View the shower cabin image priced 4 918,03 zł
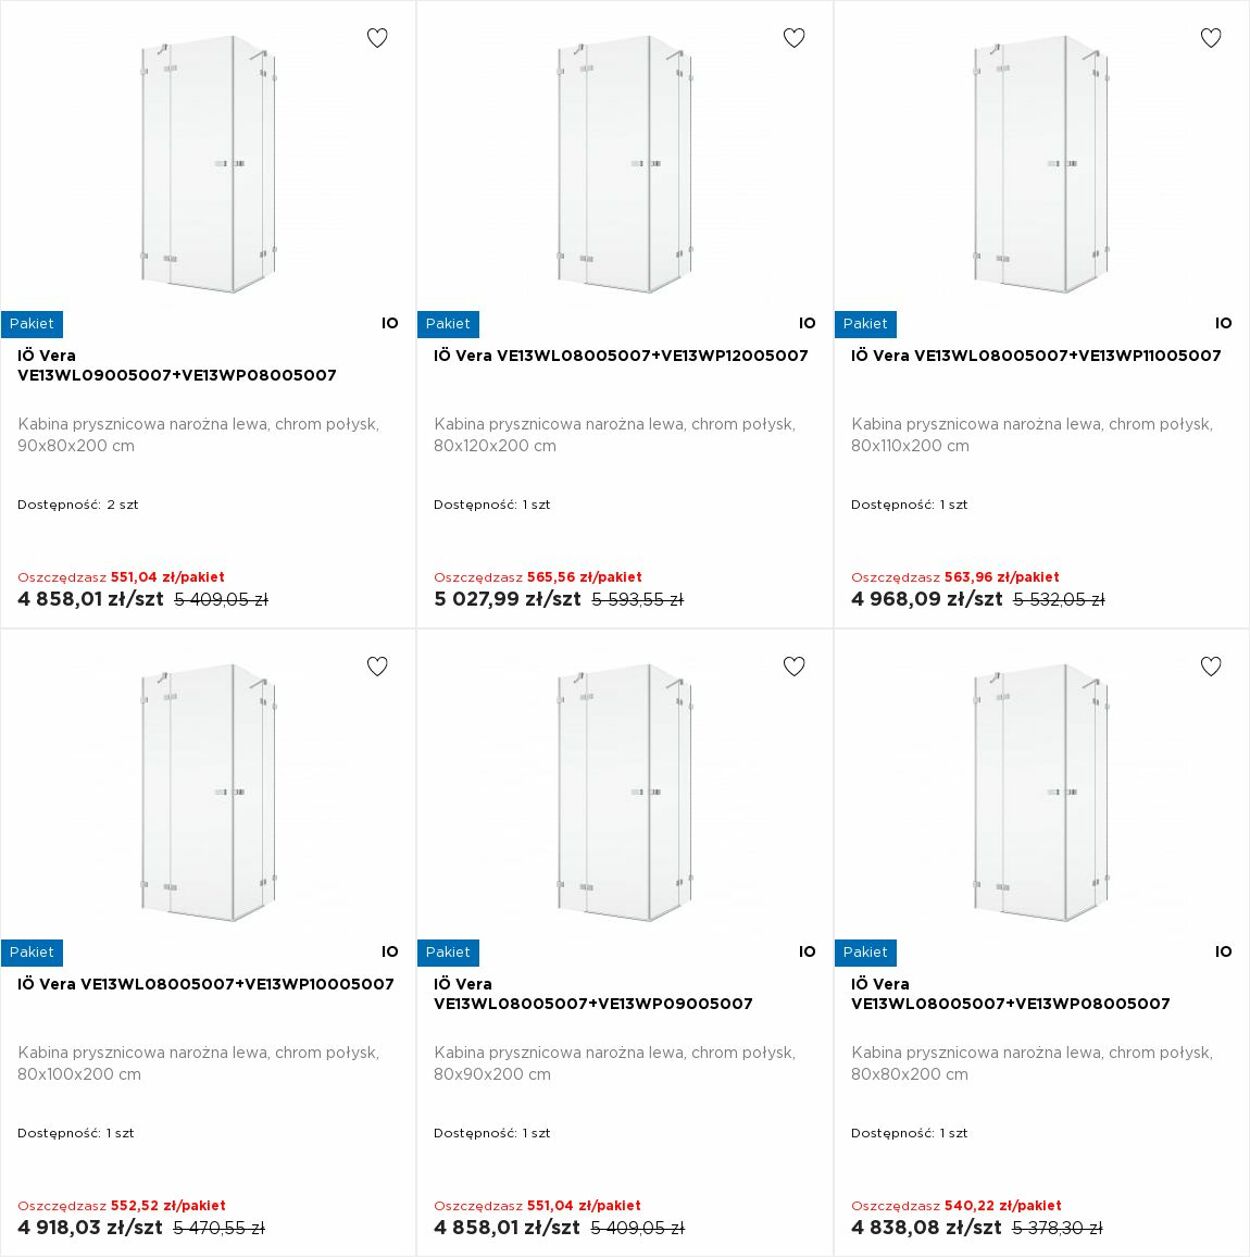The image size is (1250, 1257). click(208, 793)
